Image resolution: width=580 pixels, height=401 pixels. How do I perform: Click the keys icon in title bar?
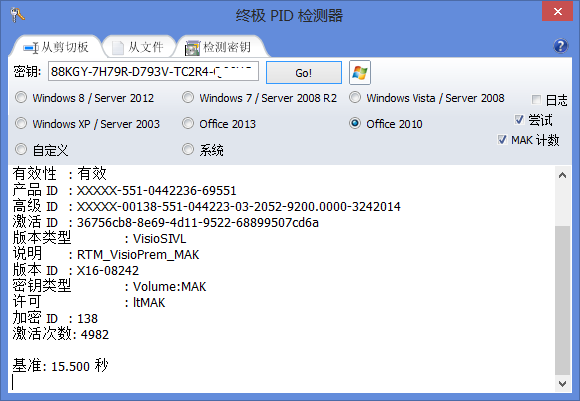point(17,15)
